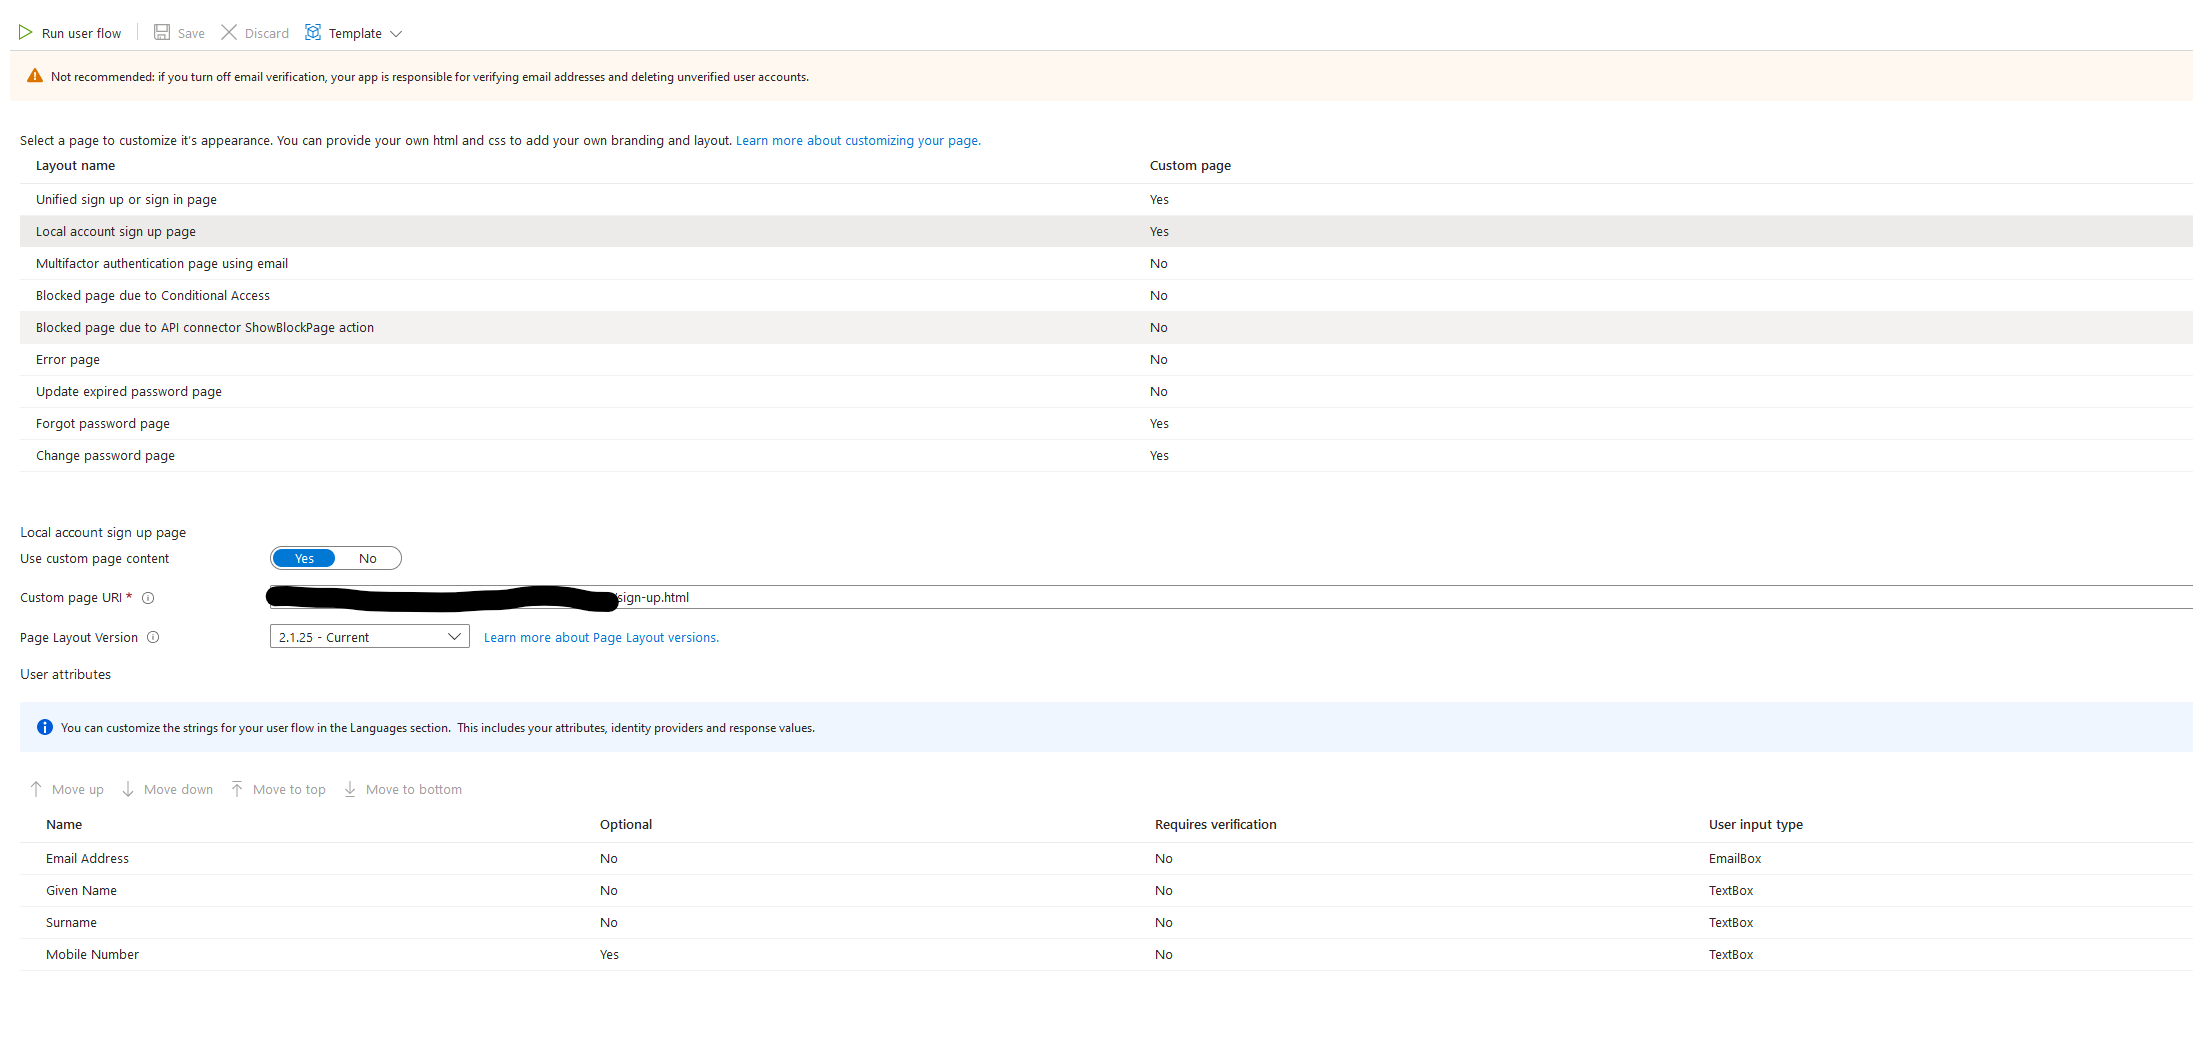Select the Forgot password page row

pos(103,423)
